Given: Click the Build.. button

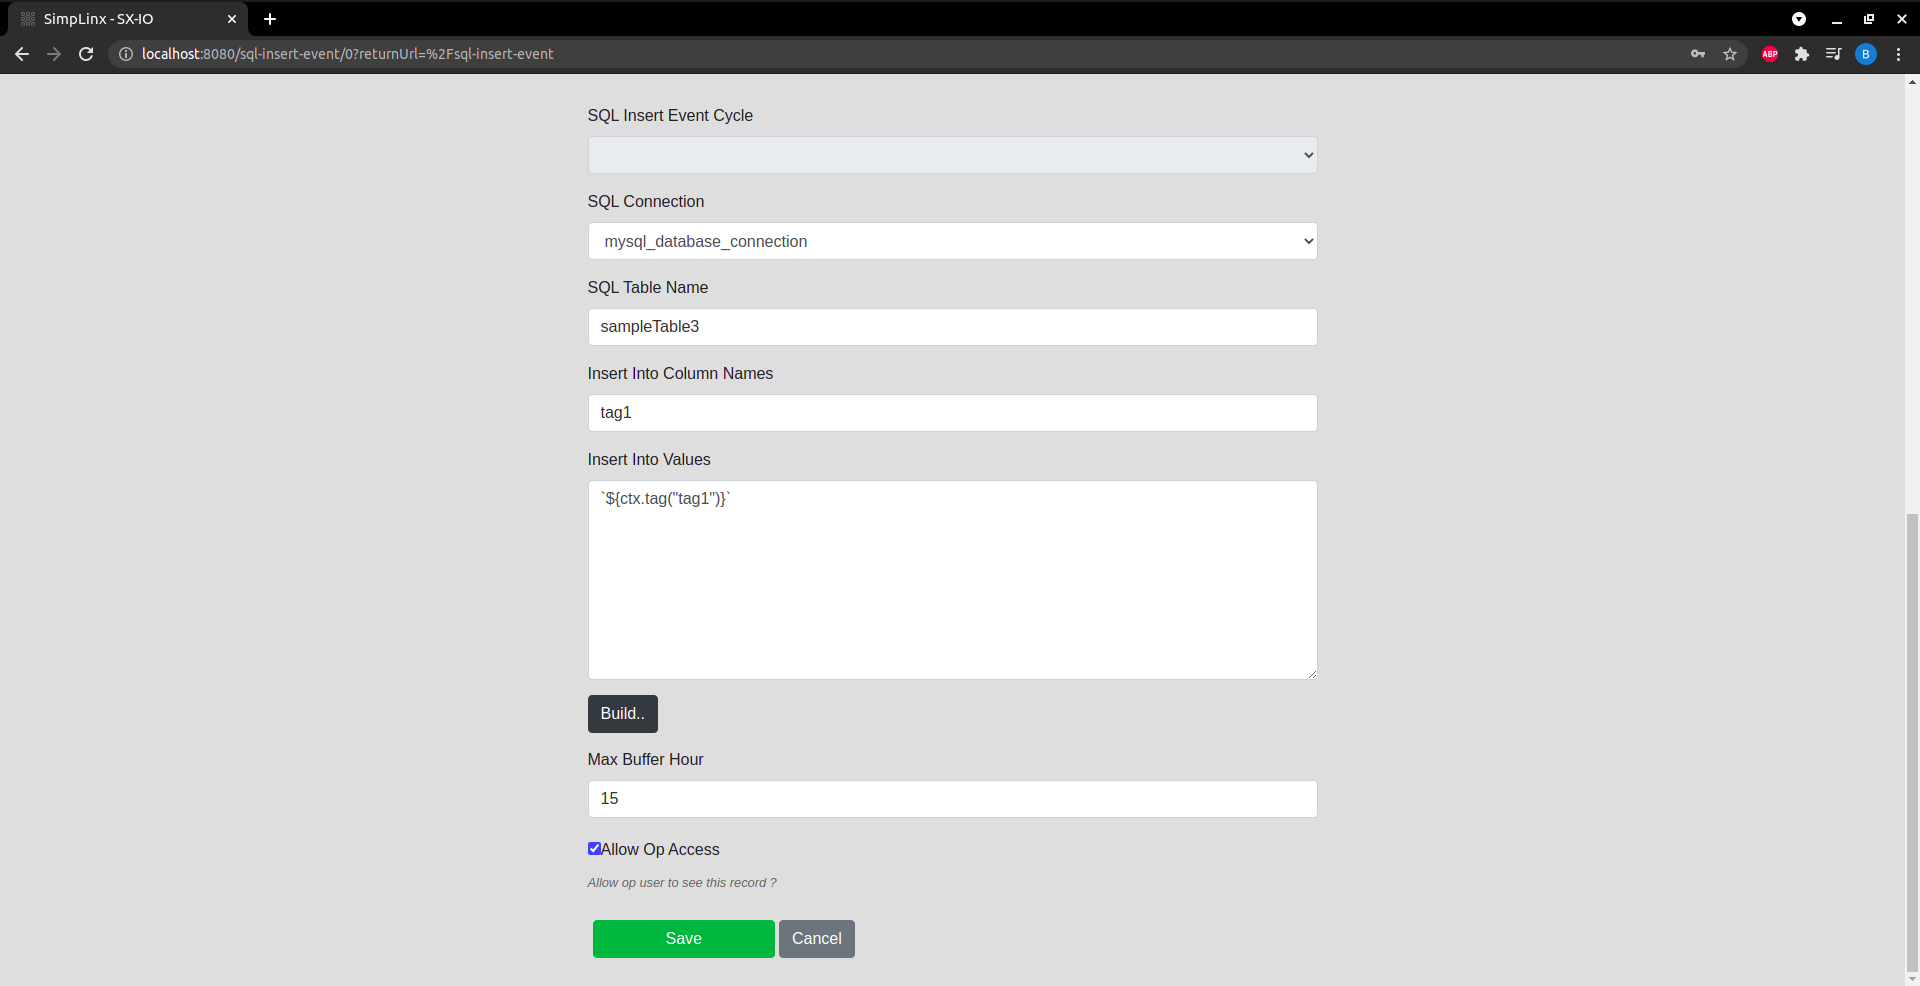Looking at the screenshot, I should click(622, 714).
